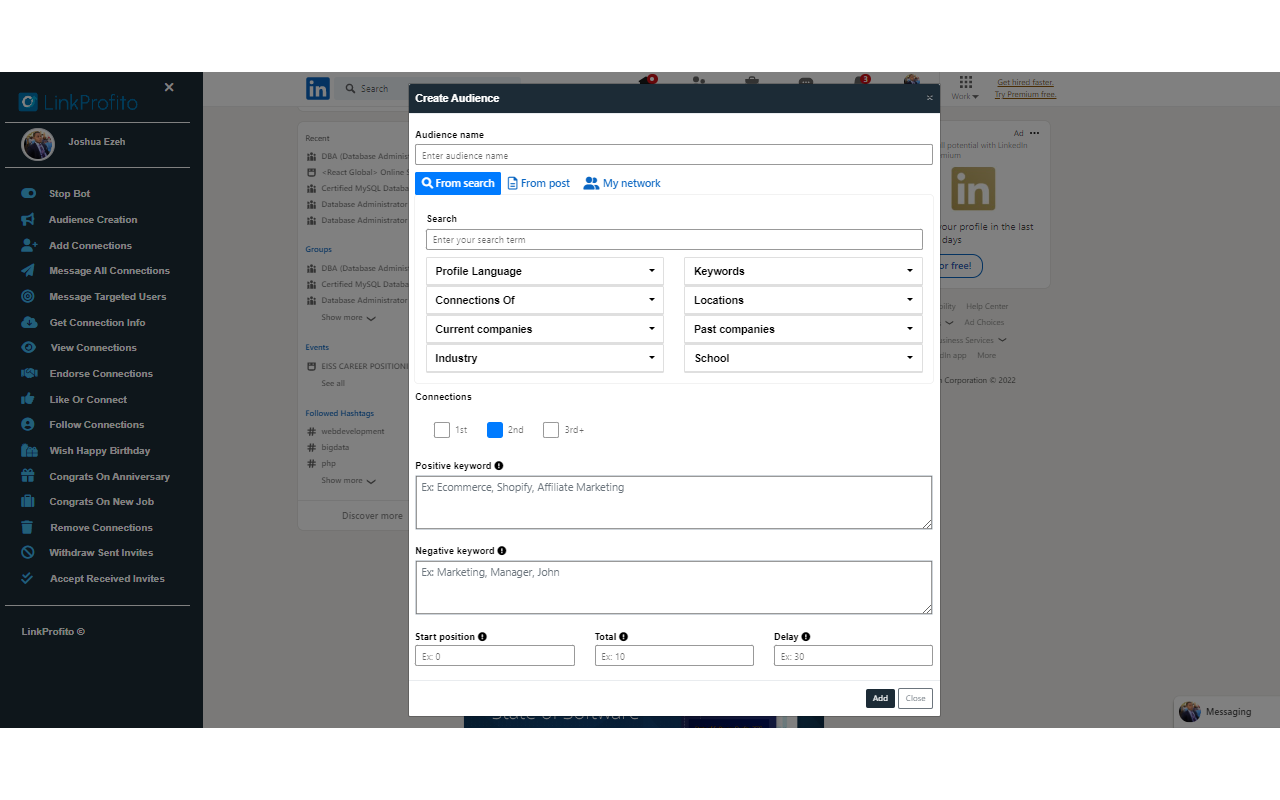The width and height of the screenshot is (1280, 800).
Task: Click the Stop Bot sidebar label
Action: coord(70,194)
